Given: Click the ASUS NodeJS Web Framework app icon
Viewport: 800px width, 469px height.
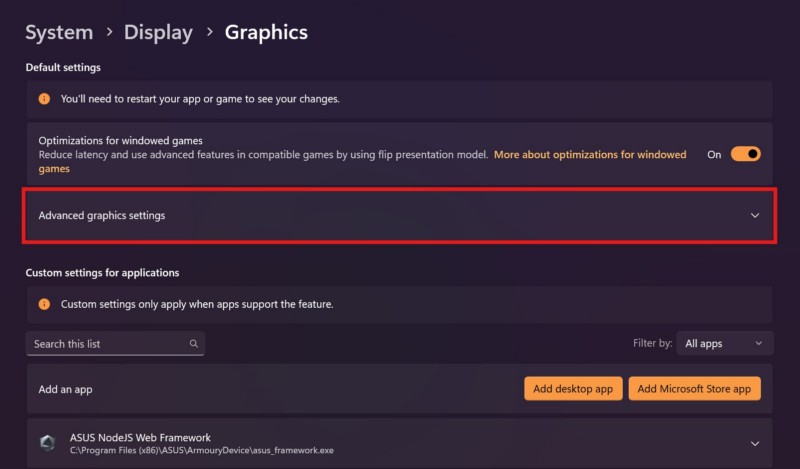Looking at the screenshot, I should tap(47, 443).
